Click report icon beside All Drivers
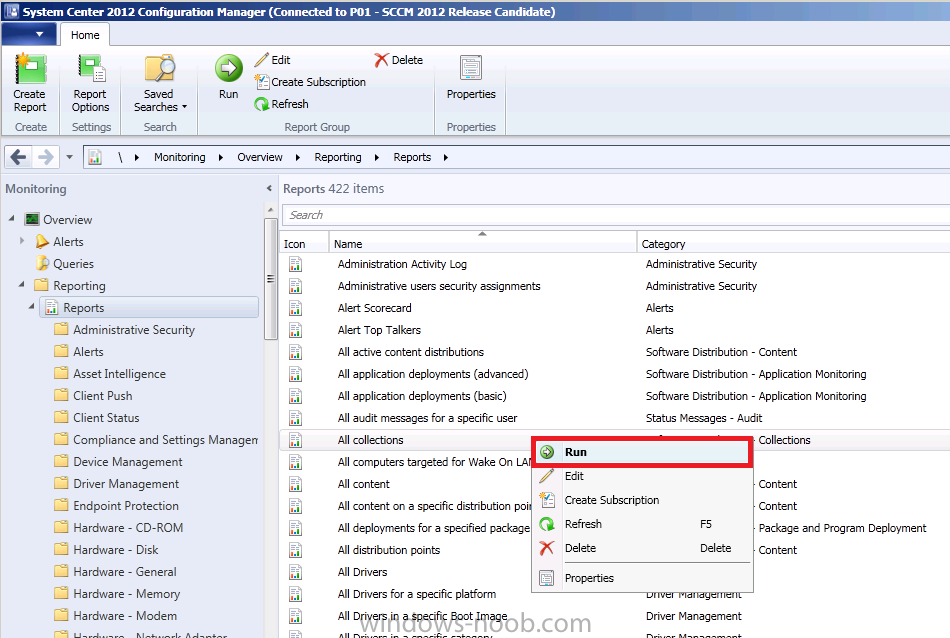Image resolution: width=950 pixels, height=638 pixels. (295, 571)
